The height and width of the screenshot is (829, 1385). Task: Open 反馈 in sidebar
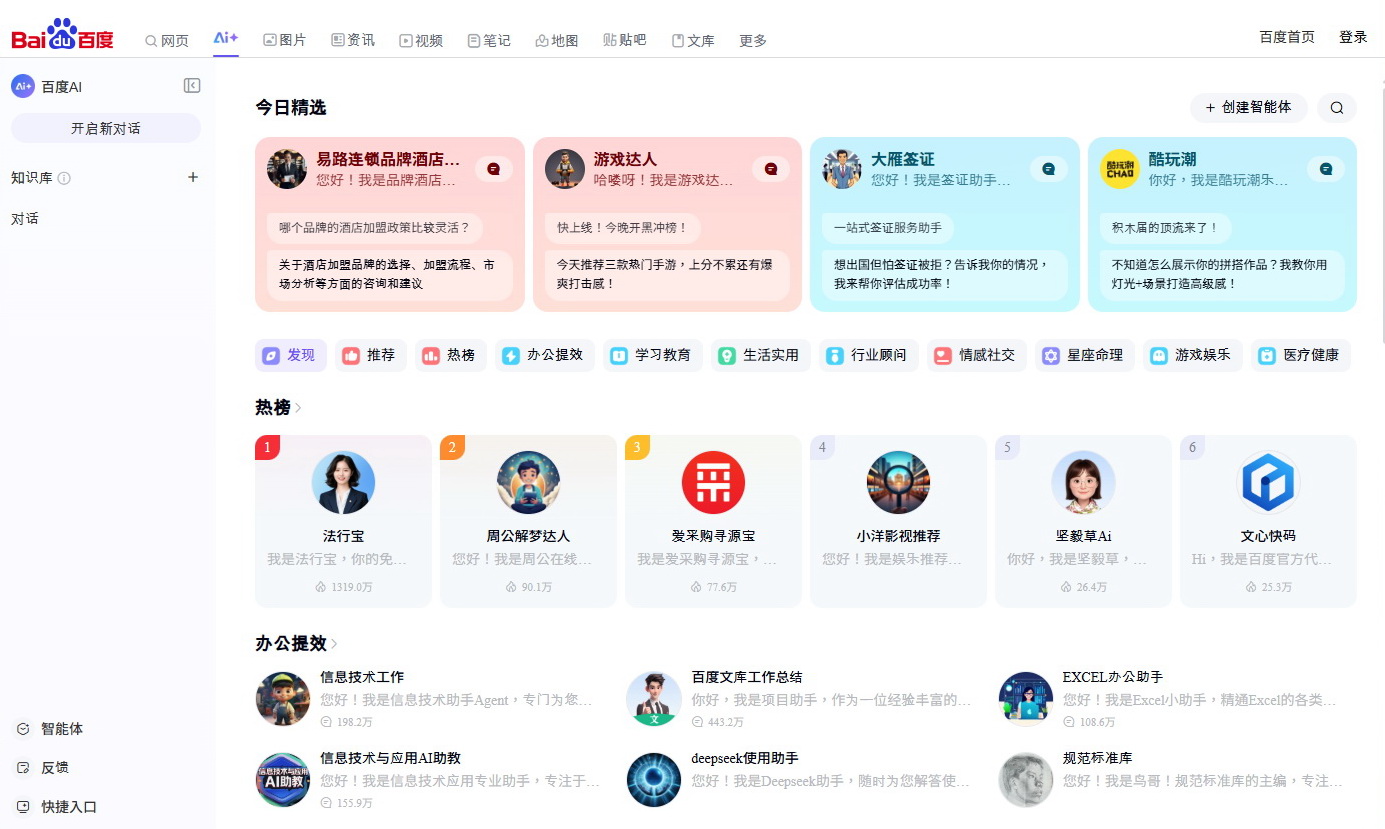[43, 768]
